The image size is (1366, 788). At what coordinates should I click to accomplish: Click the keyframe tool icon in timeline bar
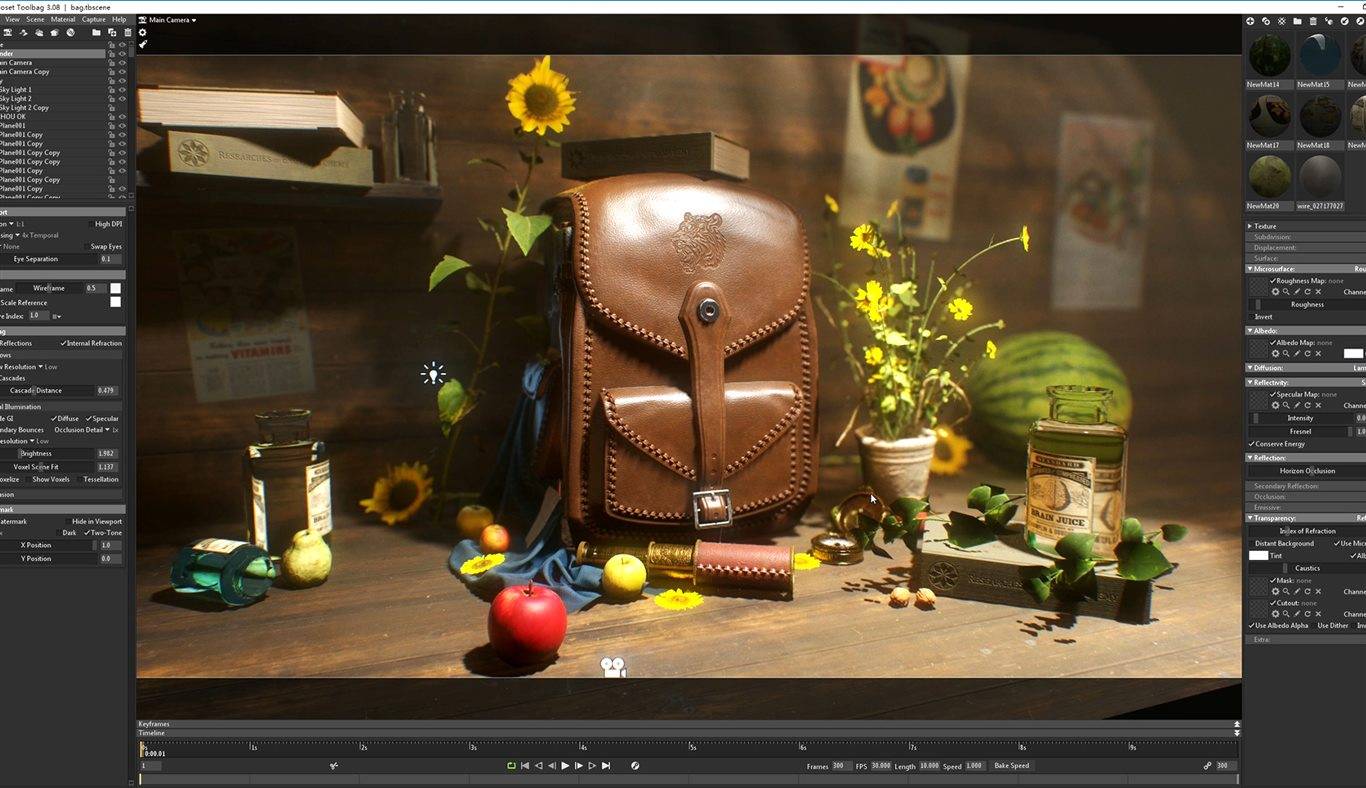[x=334, y=766]
